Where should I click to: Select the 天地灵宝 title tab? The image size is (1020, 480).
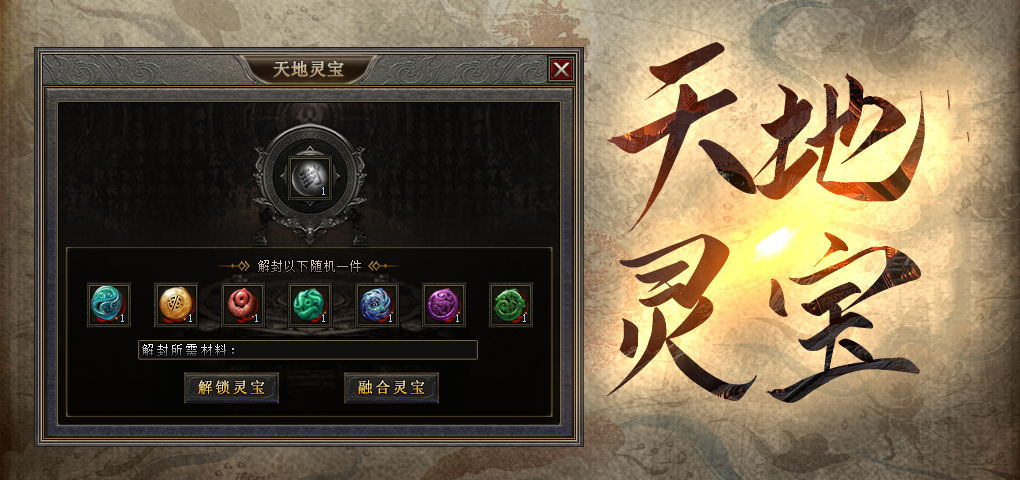tap(308, 69)
